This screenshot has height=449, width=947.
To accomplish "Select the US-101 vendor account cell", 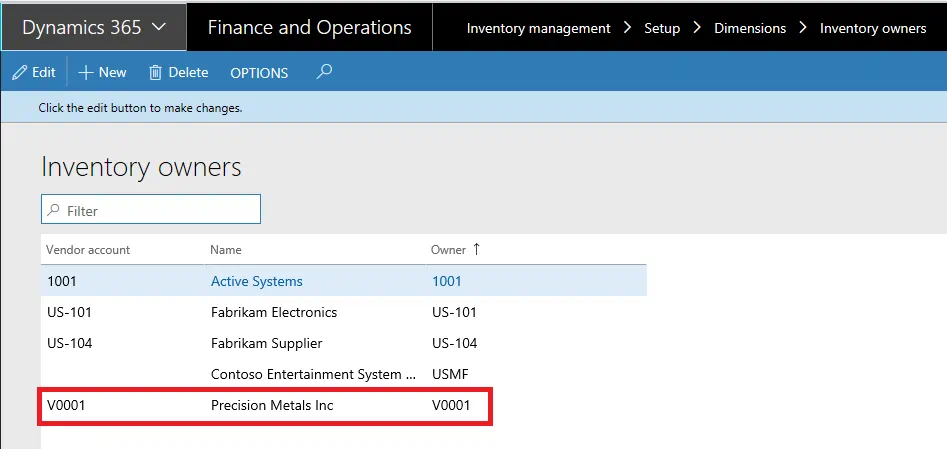I will coord(69,312).
